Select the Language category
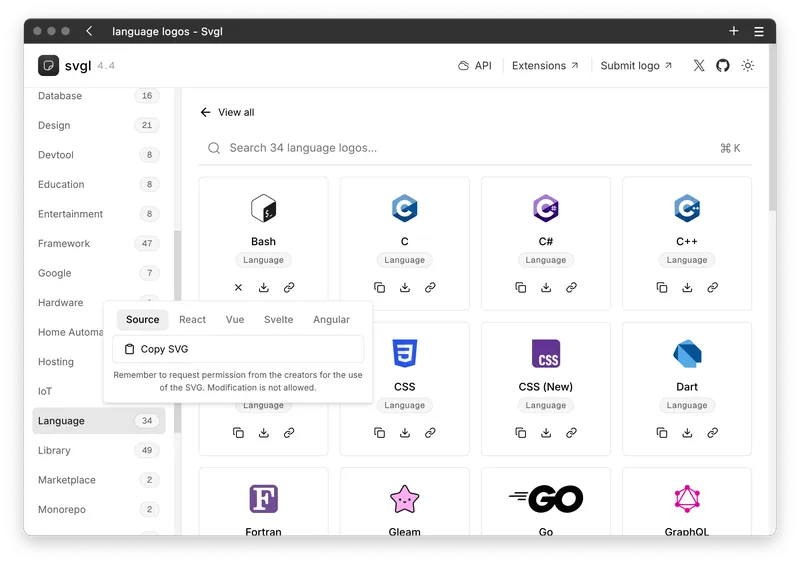 [98, 421]
